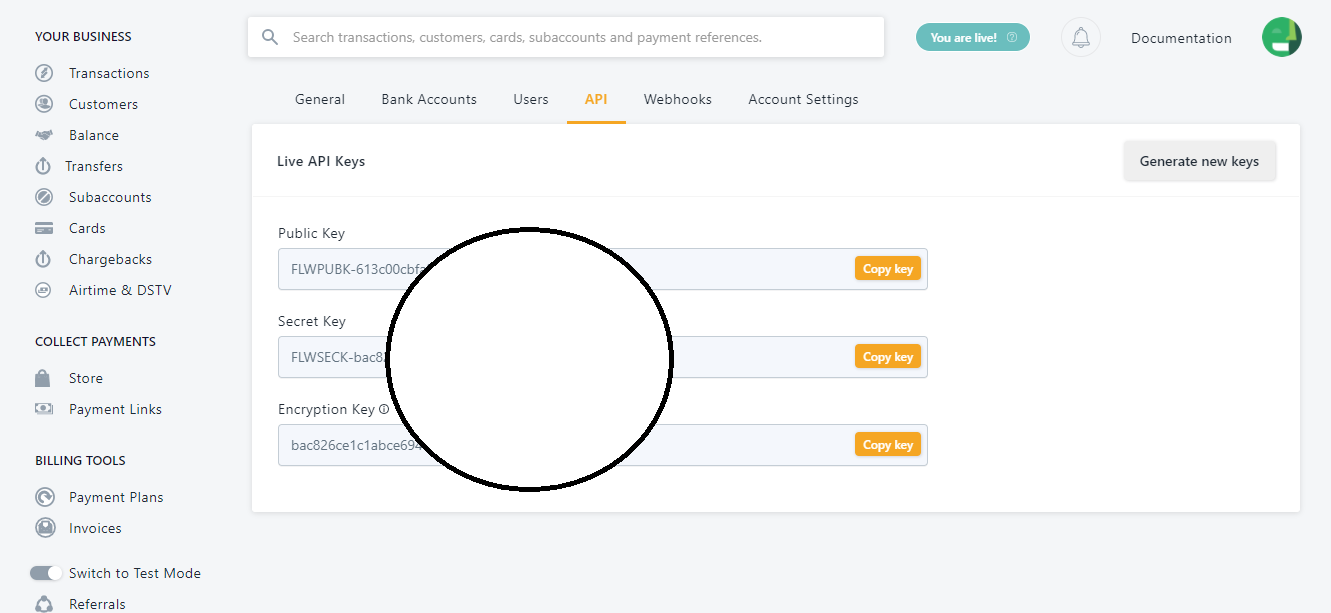Open Referrals in sidebar
Viewport: 1331px width, 613px height.
[x=97, y=604]
